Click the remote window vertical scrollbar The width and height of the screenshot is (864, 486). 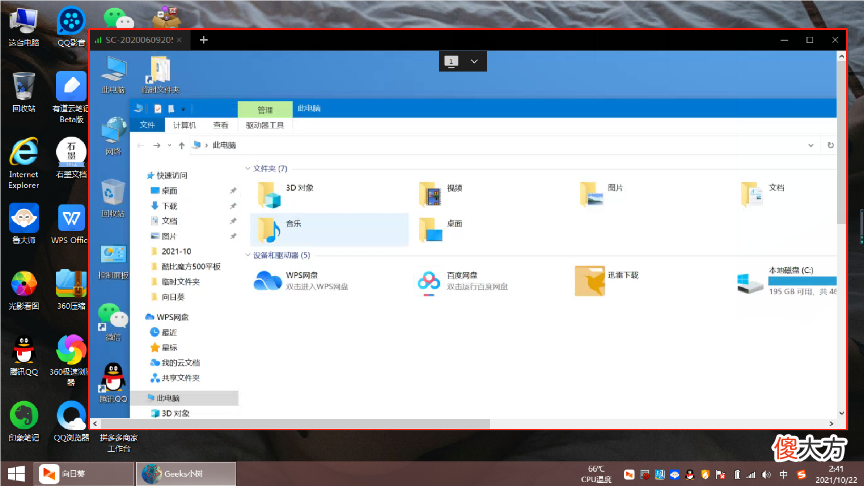(841, 143)
